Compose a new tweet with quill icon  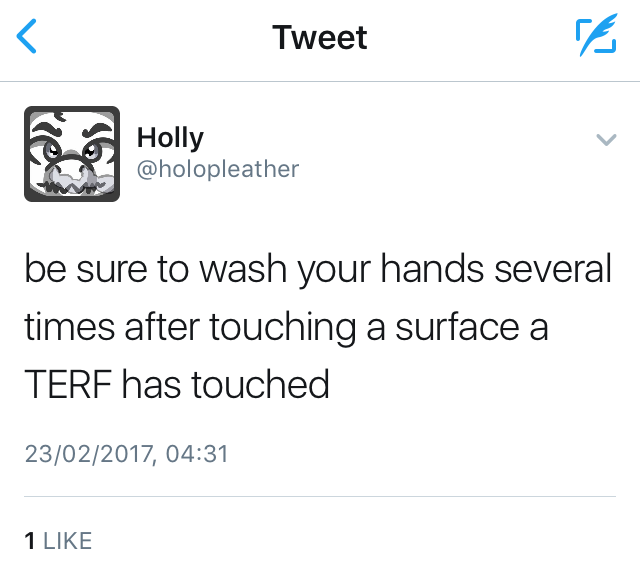(595, 38)
